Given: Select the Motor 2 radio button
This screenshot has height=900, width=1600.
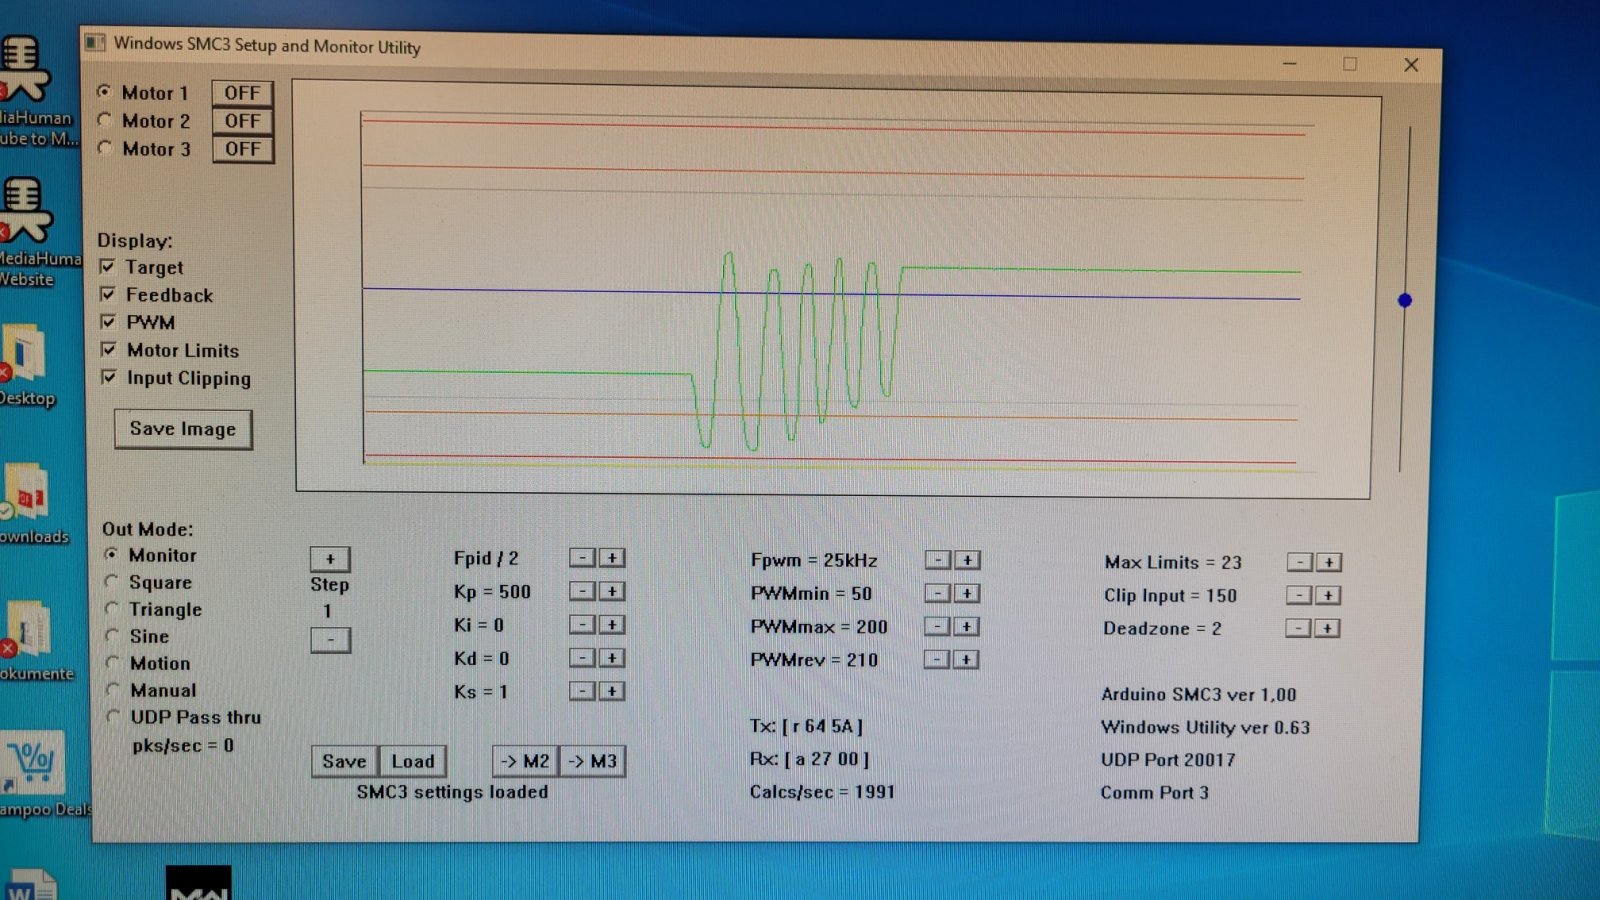Looking at the screenshot, I should [104, 119].
